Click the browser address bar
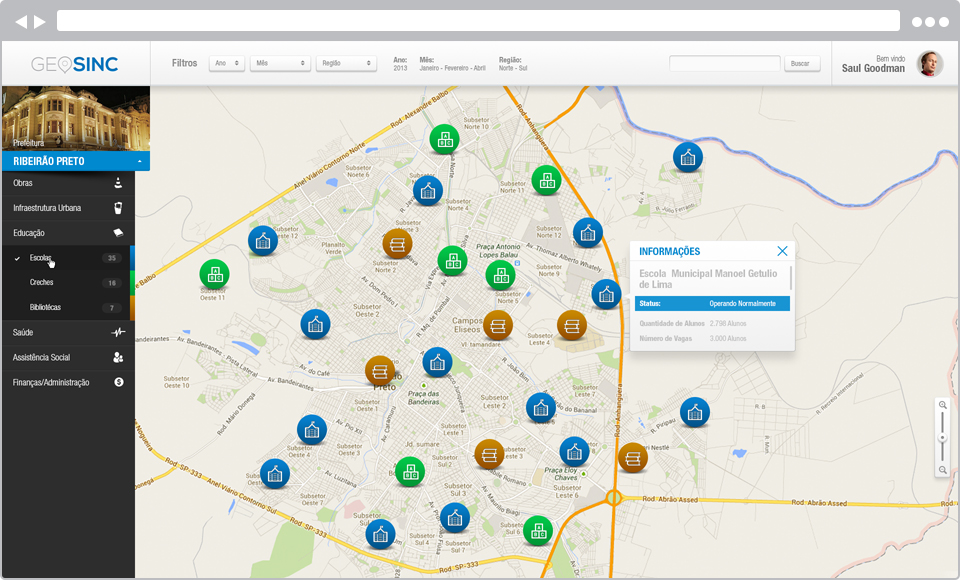The image size is (960, 580). pyautogui.click(x=478, y=21)
